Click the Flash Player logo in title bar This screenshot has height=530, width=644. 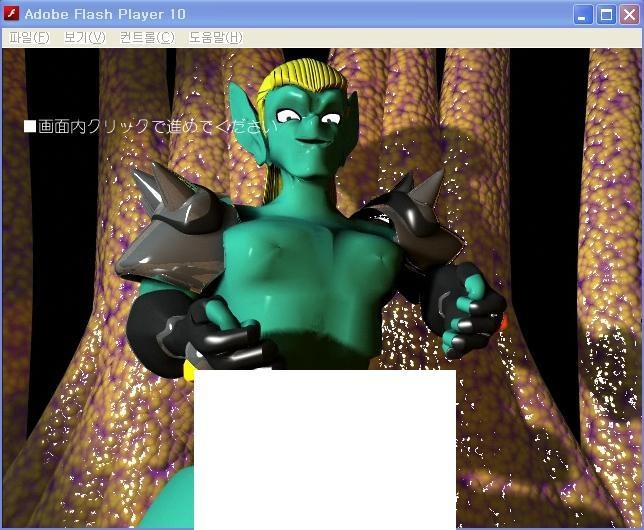pos(12,13)
